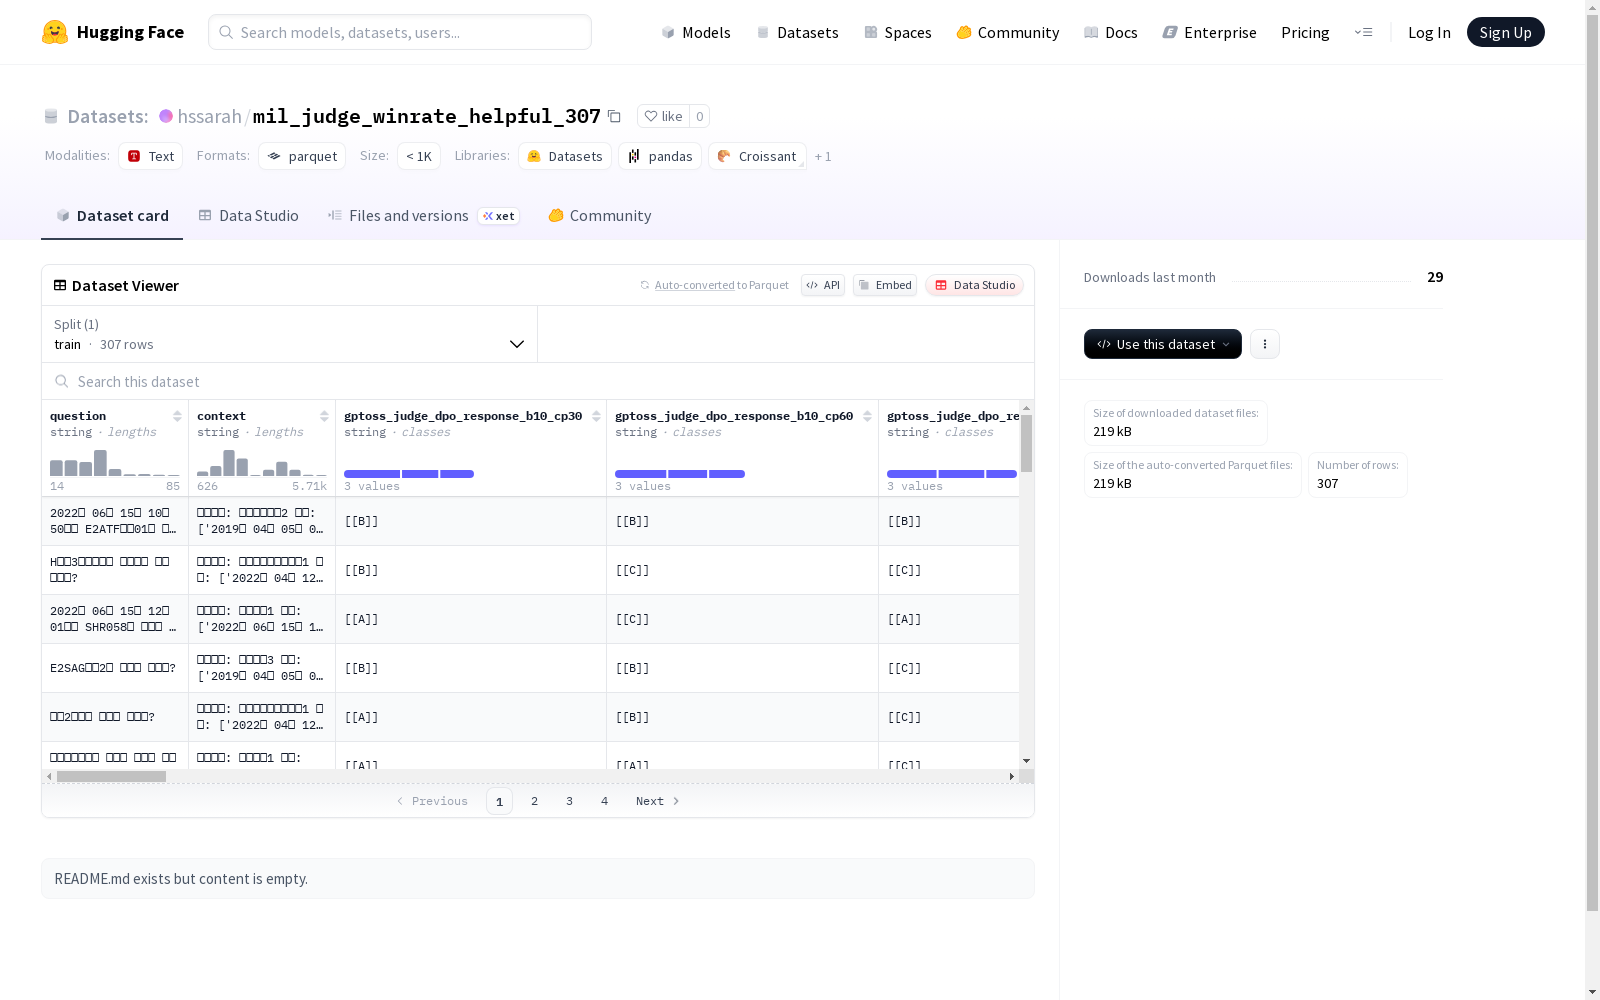Open the three-dot more options button
Screen dimensions: 1600x1000
pyautogui.click(x=1265, y=344)
